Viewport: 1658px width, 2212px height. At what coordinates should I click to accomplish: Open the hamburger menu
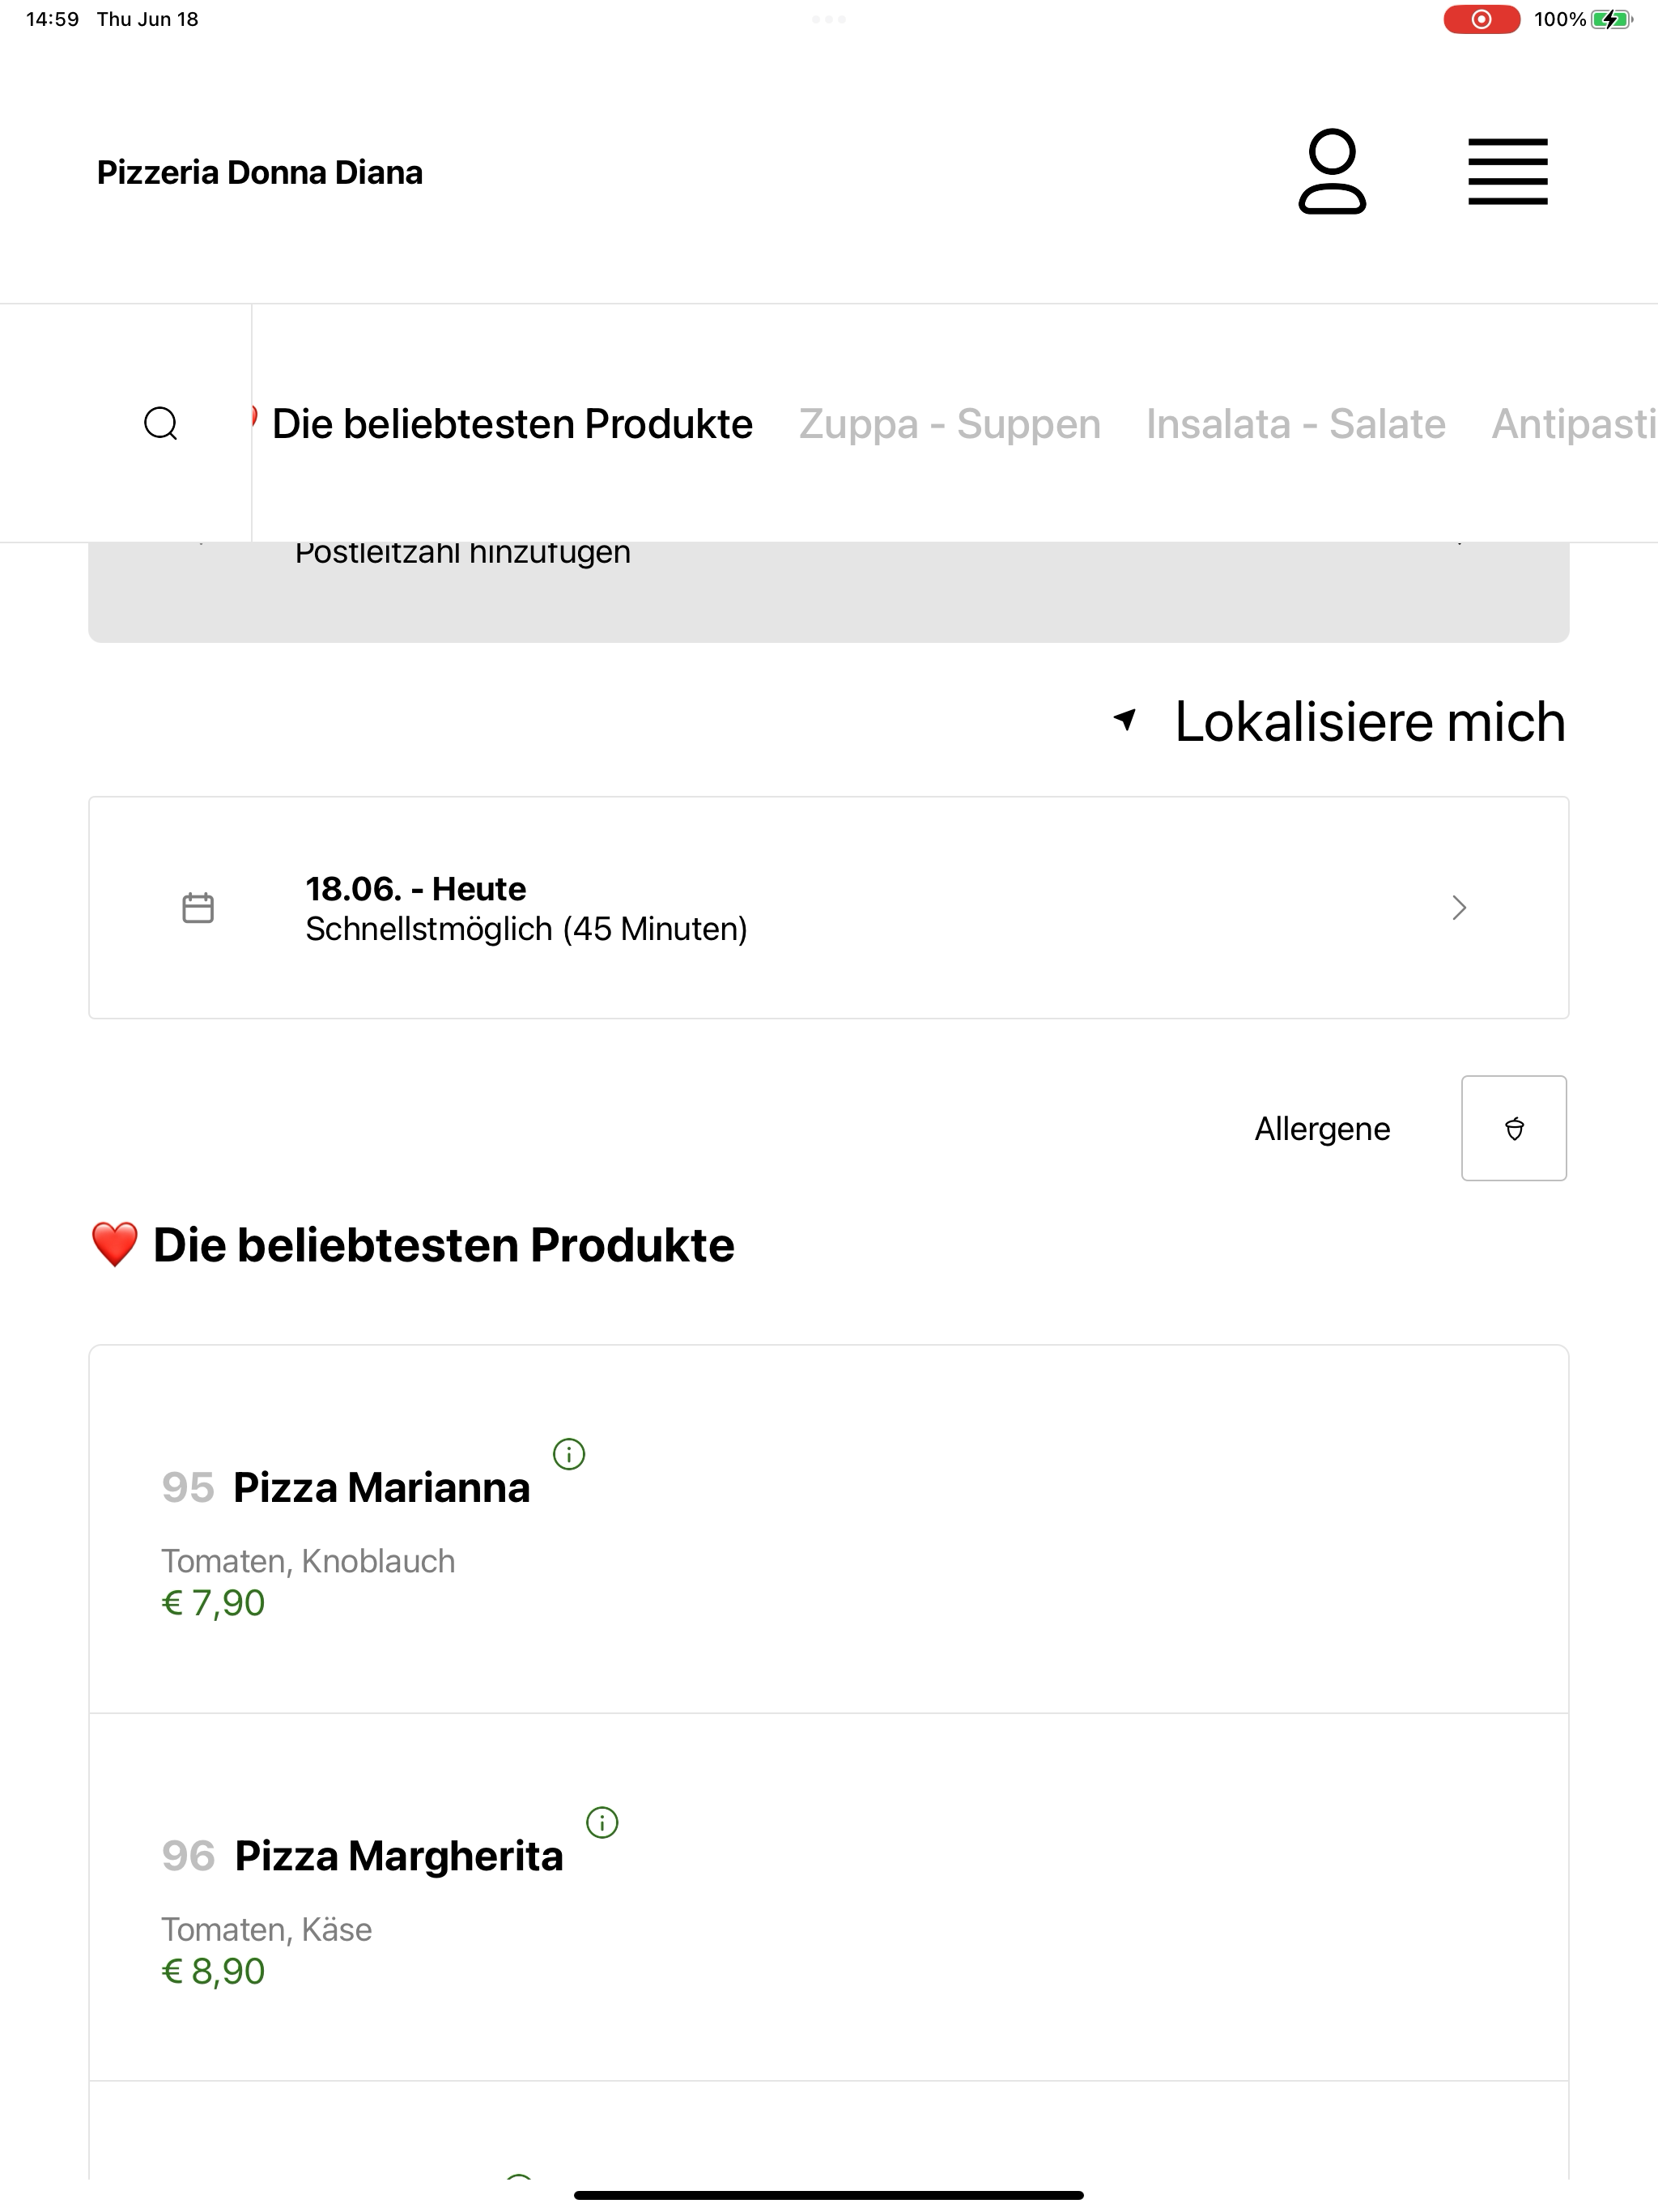point(1507,172)
